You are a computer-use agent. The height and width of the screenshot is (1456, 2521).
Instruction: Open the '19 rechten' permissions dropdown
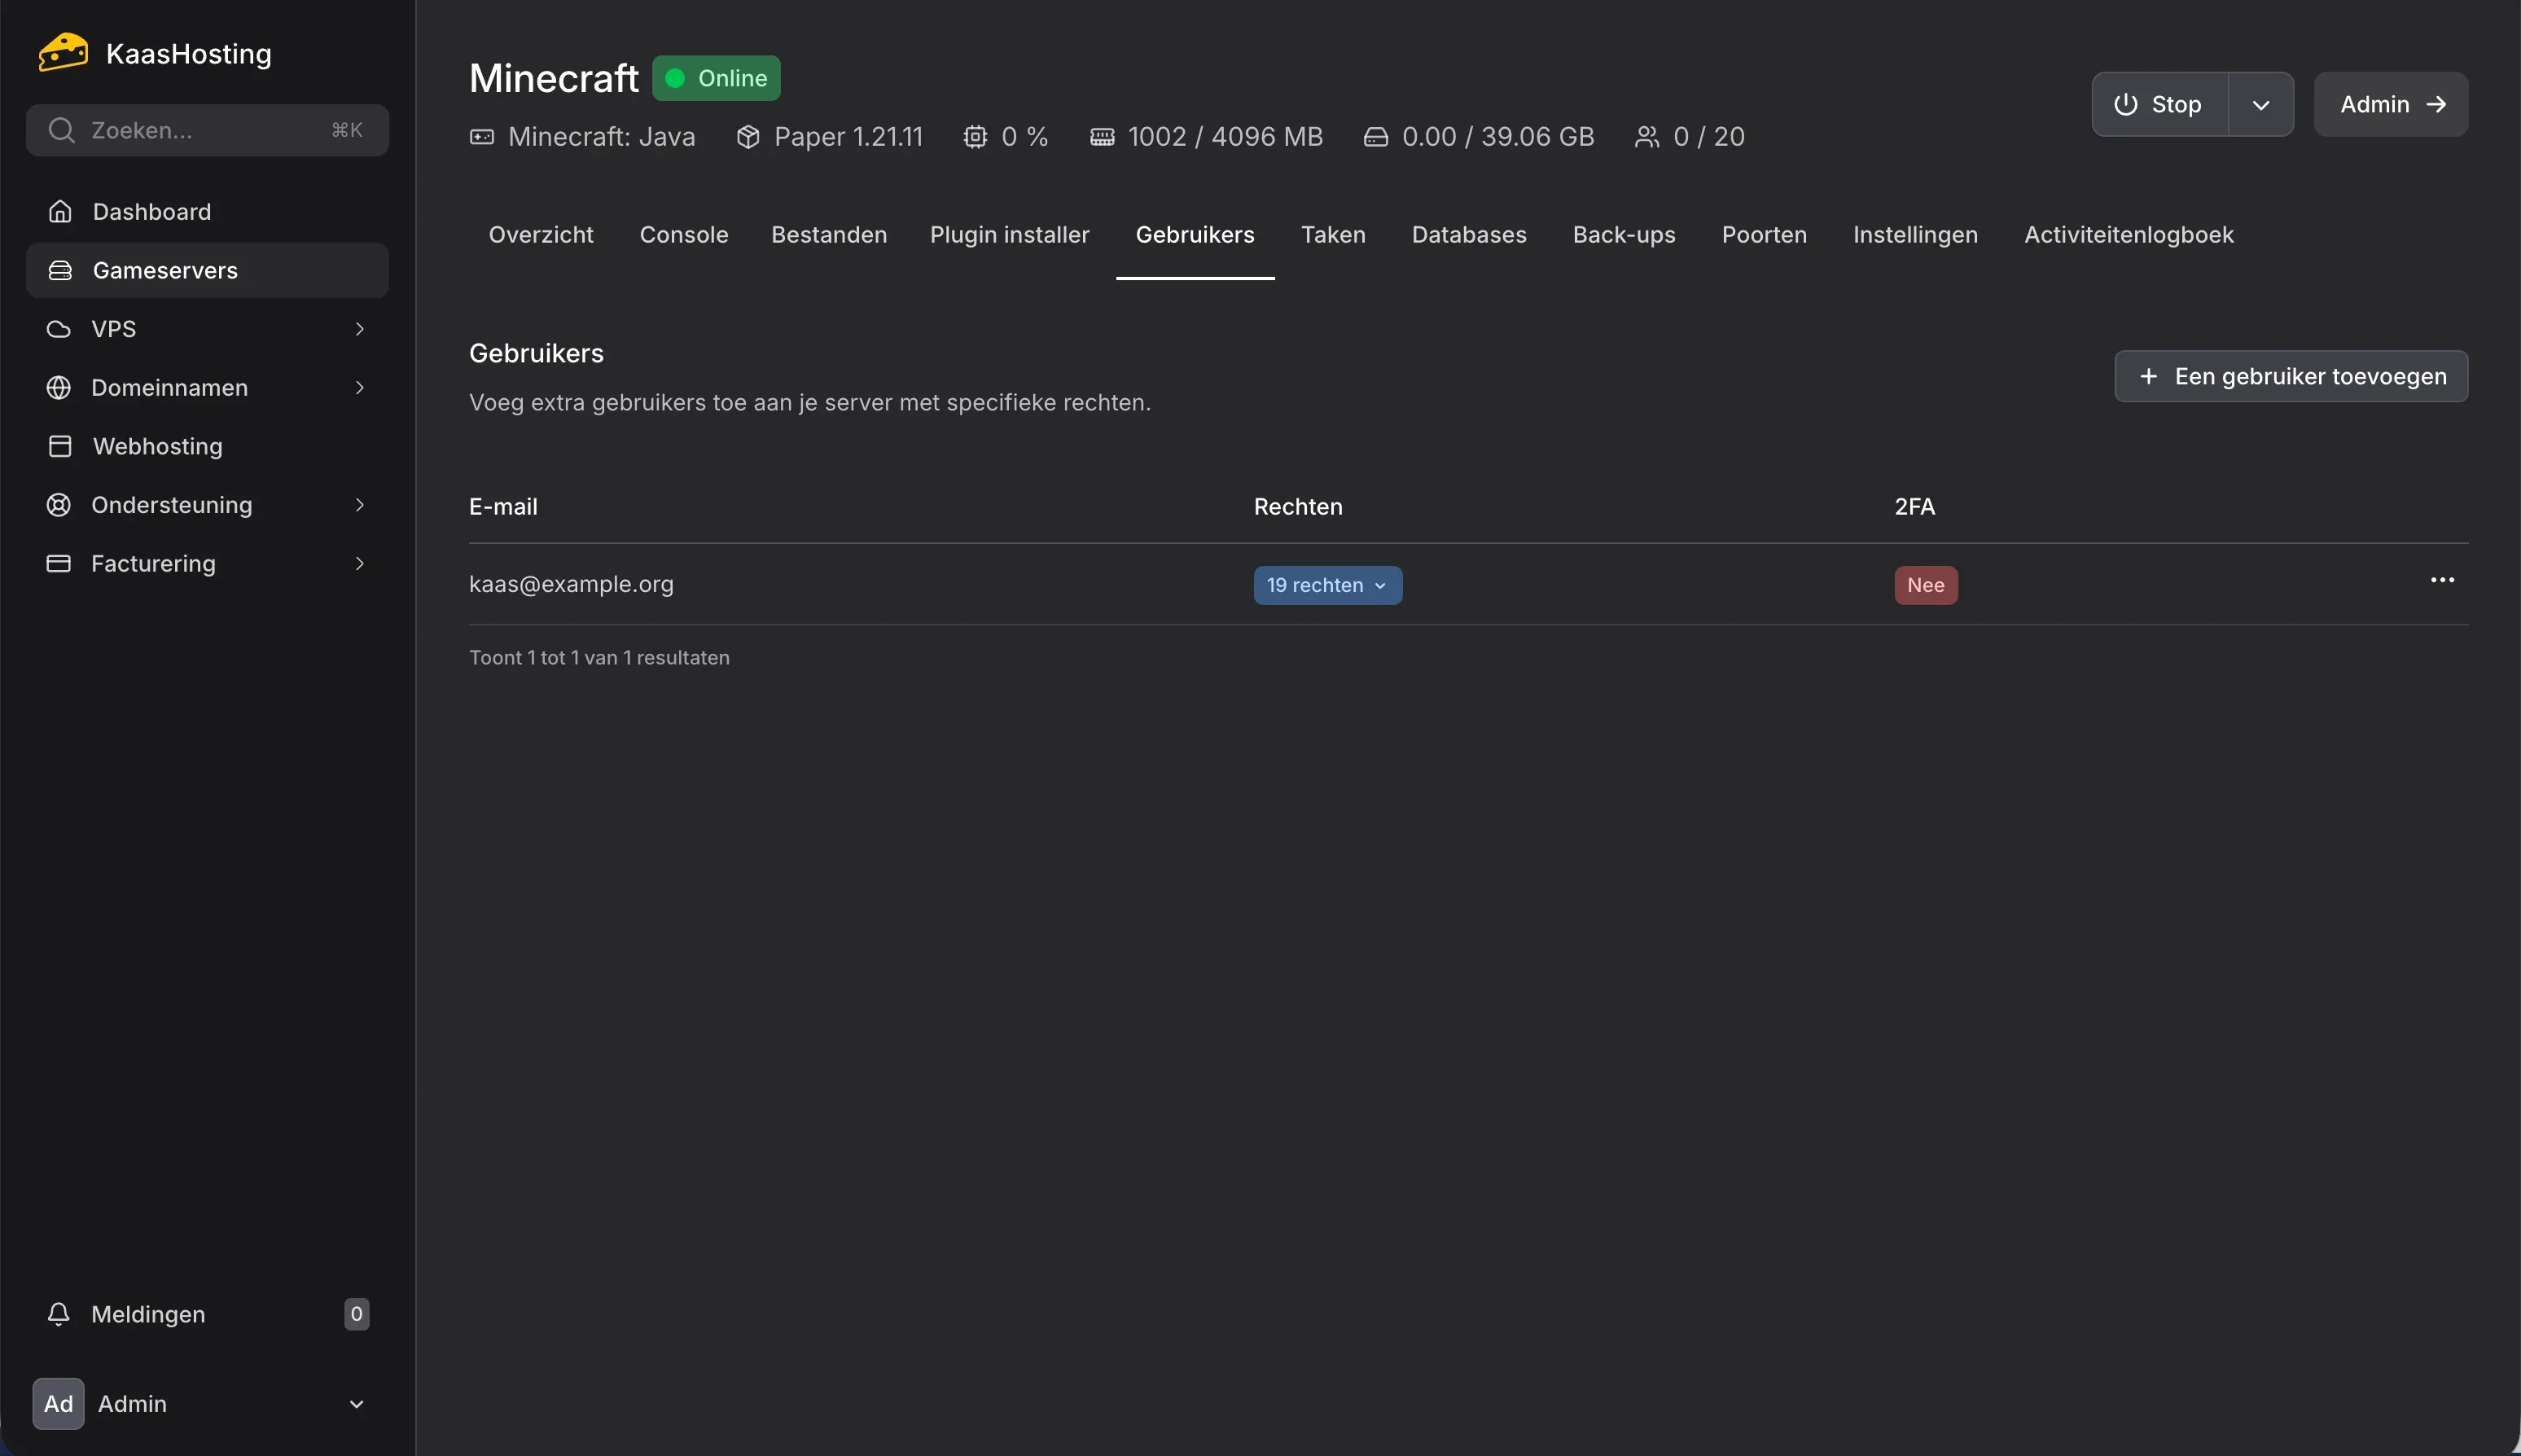(x=1327, y=584)
